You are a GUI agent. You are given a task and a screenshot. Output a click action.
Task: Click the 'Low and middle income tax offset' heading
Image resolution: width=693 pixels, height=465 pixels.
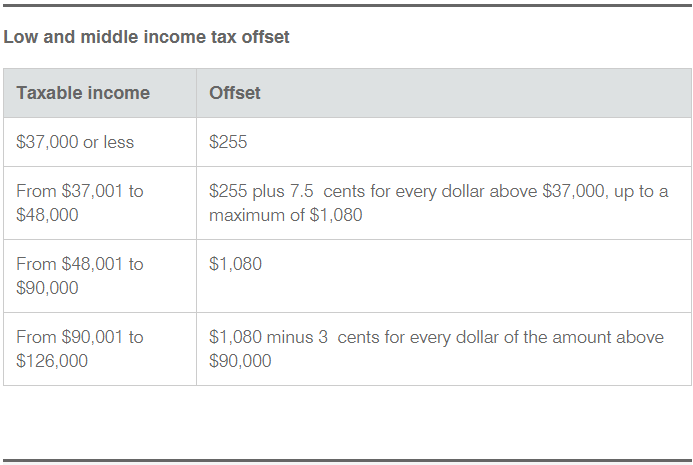(x=146, y=38)
